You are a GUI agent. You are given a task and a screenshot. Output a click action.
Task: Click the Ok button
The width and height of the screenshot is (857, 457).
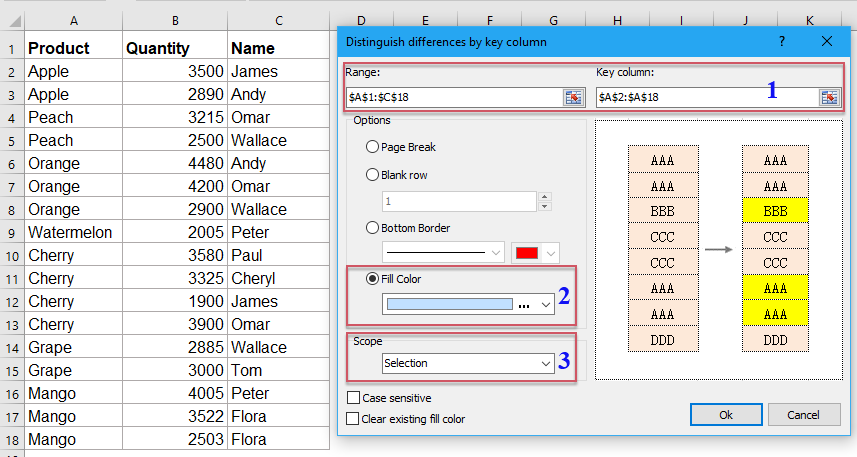(x=725, y=414)
